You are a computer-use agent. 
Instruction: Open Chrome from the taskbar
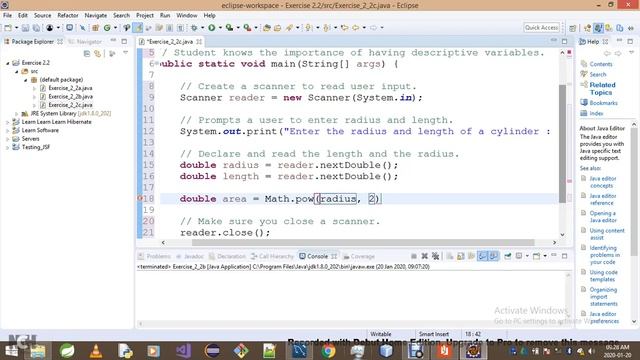coord(328,351)
